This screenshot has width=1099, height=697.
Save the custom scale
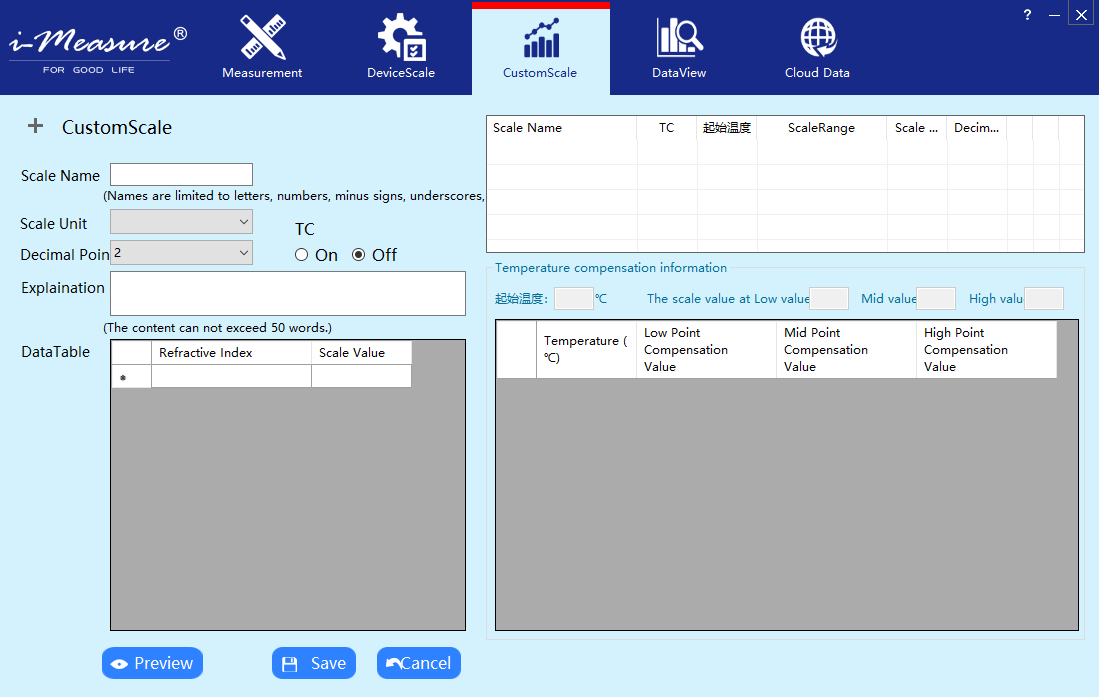click(x=314, y=663)
